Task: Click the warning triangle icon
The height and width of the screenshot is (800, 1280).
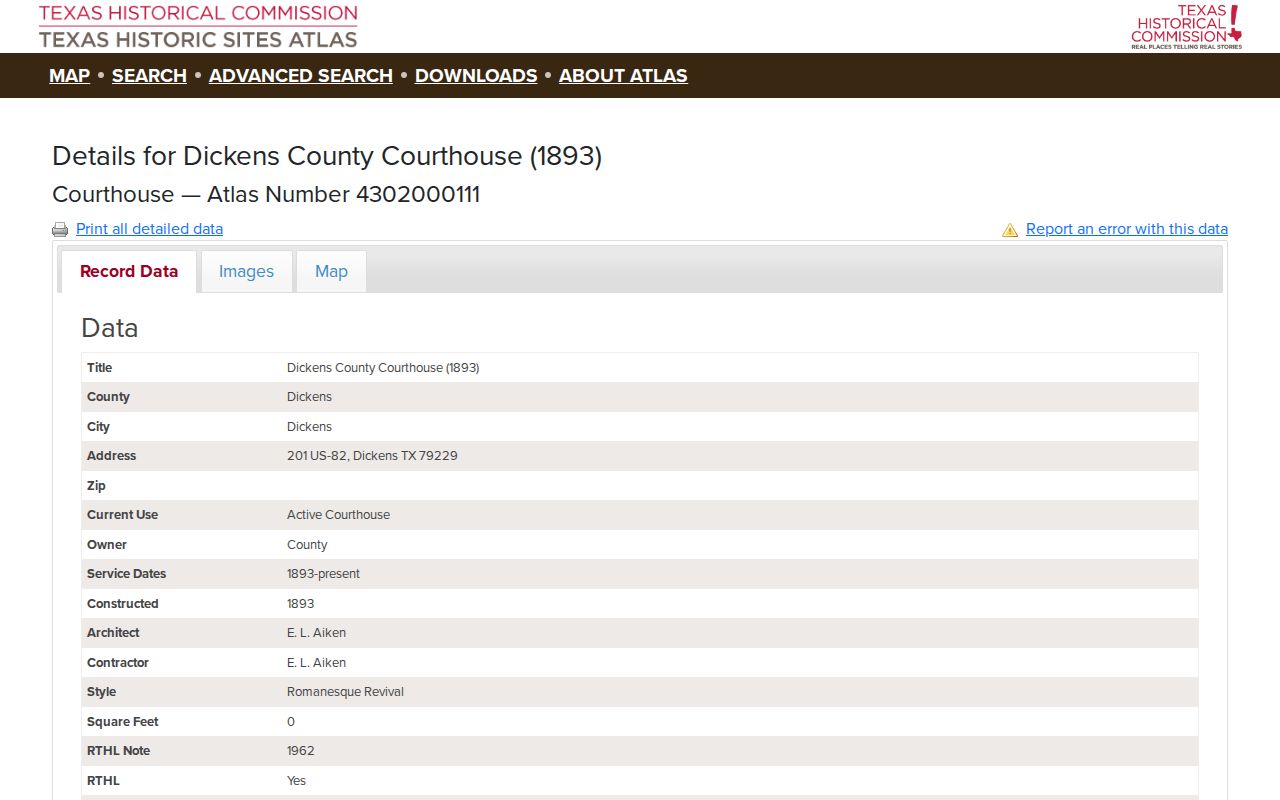Action: (1010, 229)
